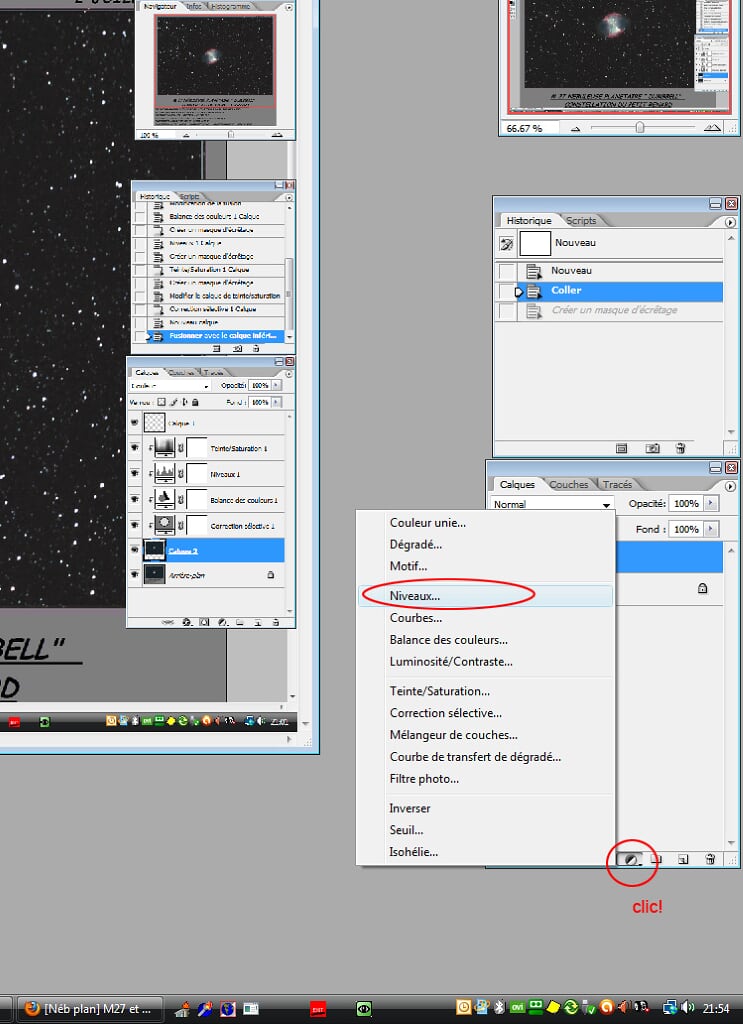Screen dimensions: 743x1024
Task: Choose Luminosité/Contraste... from the adjustment menu
Action: (485, 662)
